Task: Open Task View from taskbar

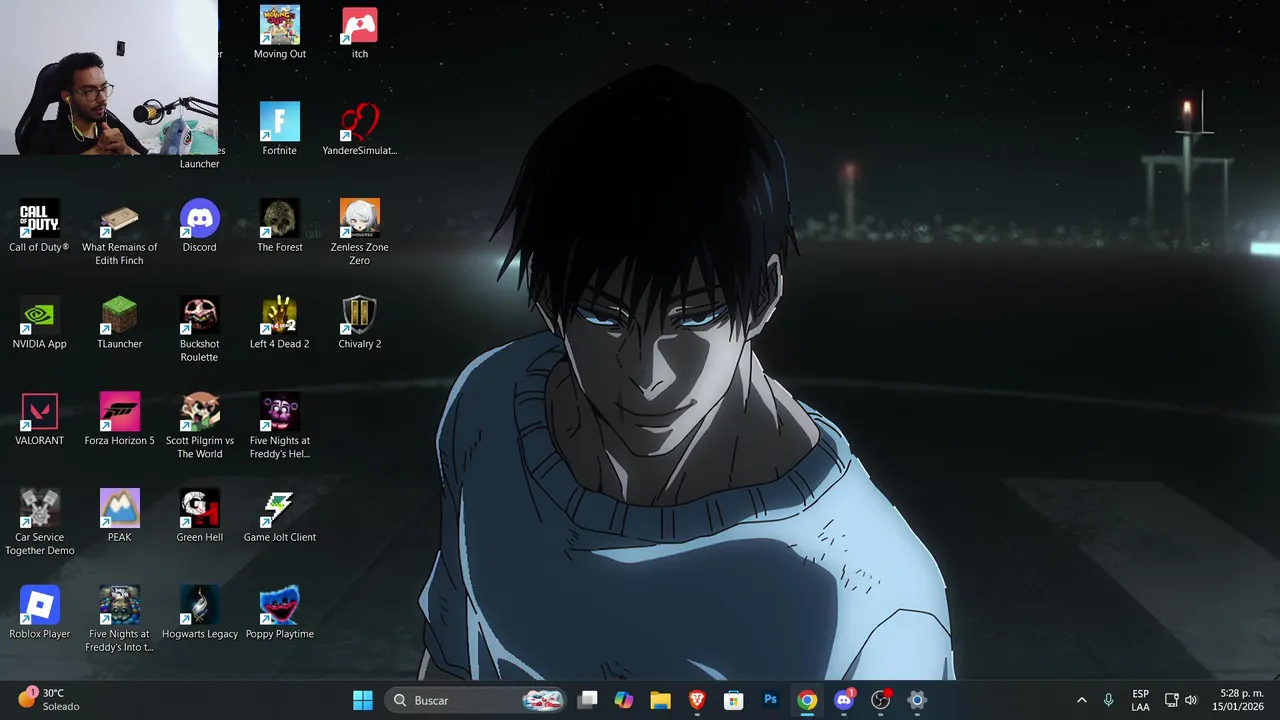Action: click(588, 700)
